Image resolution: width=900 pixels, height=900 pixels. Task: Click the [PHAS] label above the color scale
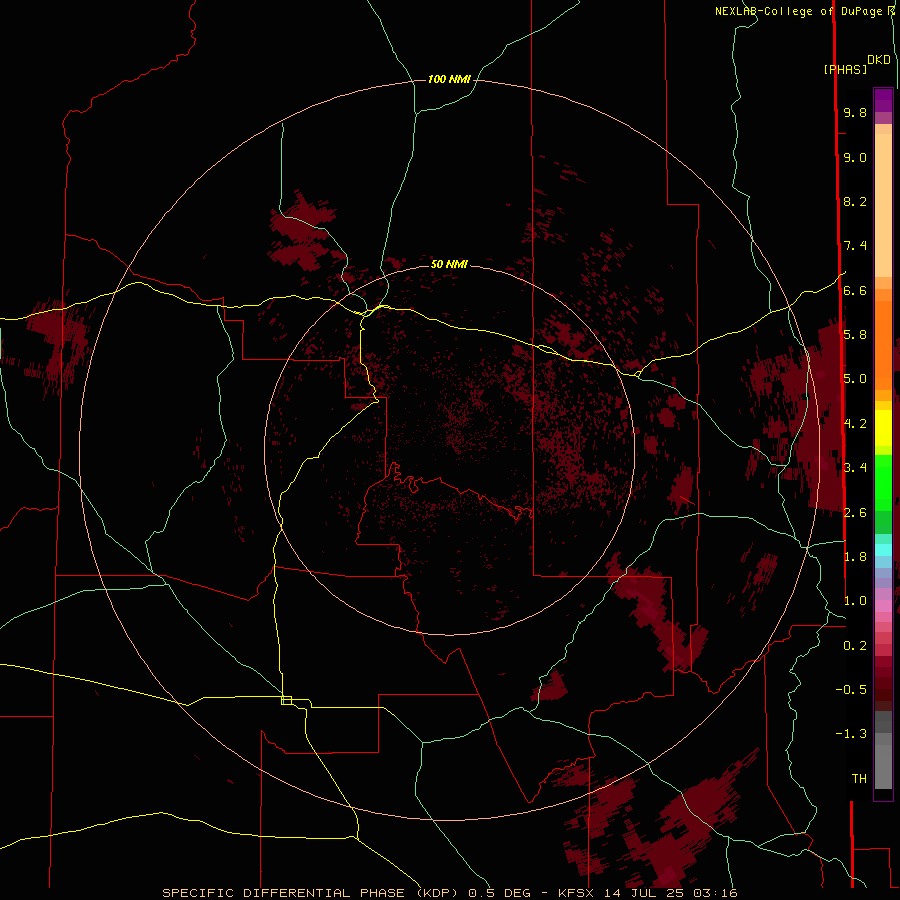point(845,69)
